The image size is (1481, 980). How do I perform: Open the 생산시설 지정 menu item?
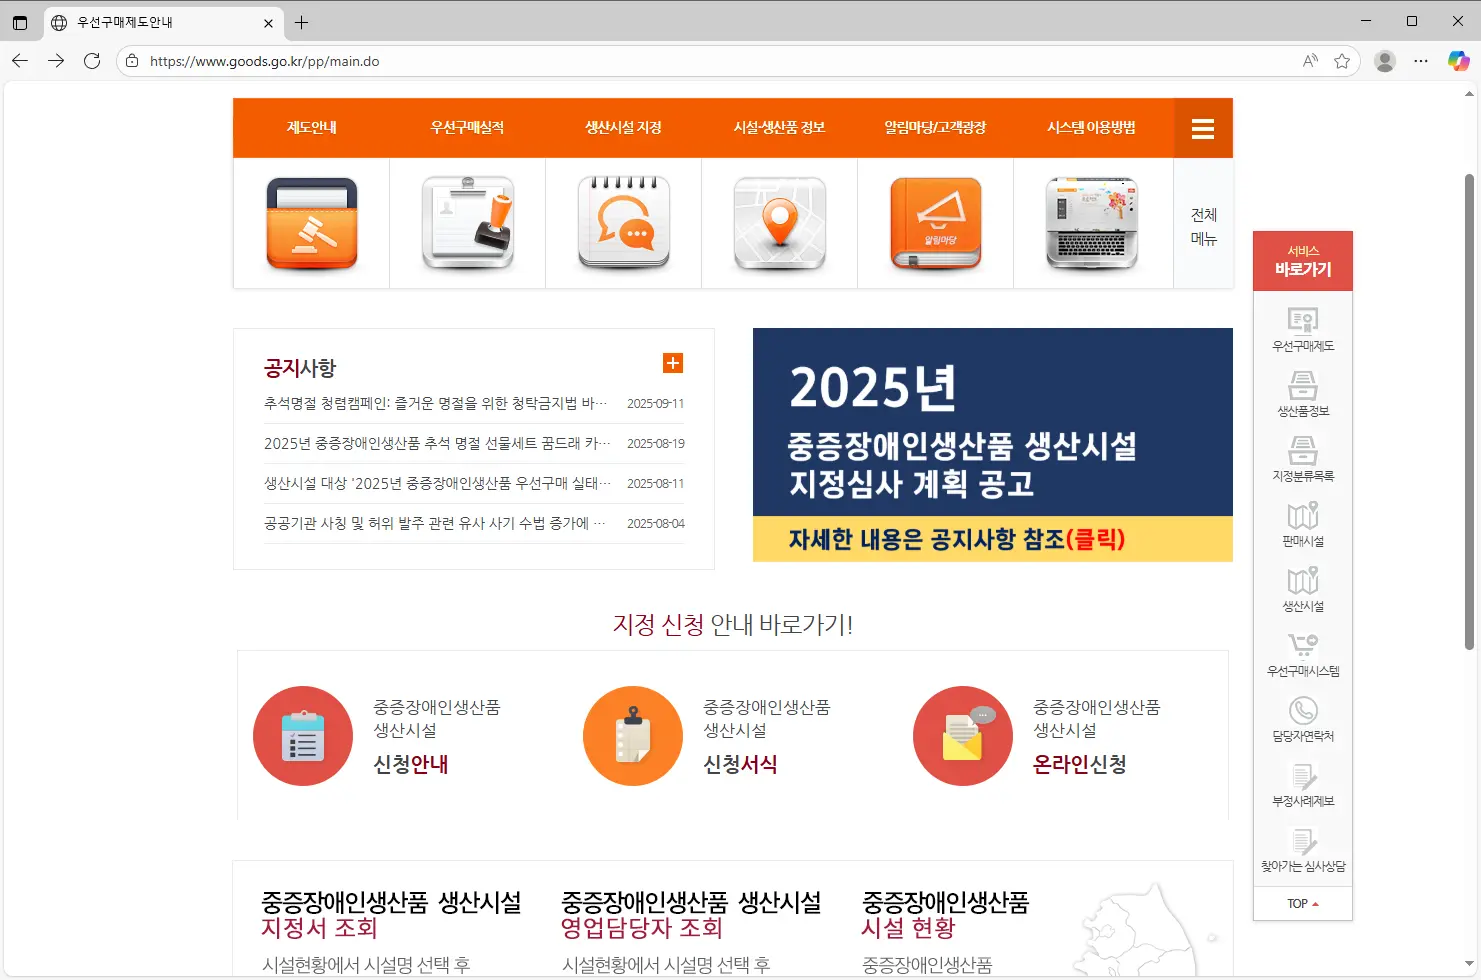pos(623,128)
